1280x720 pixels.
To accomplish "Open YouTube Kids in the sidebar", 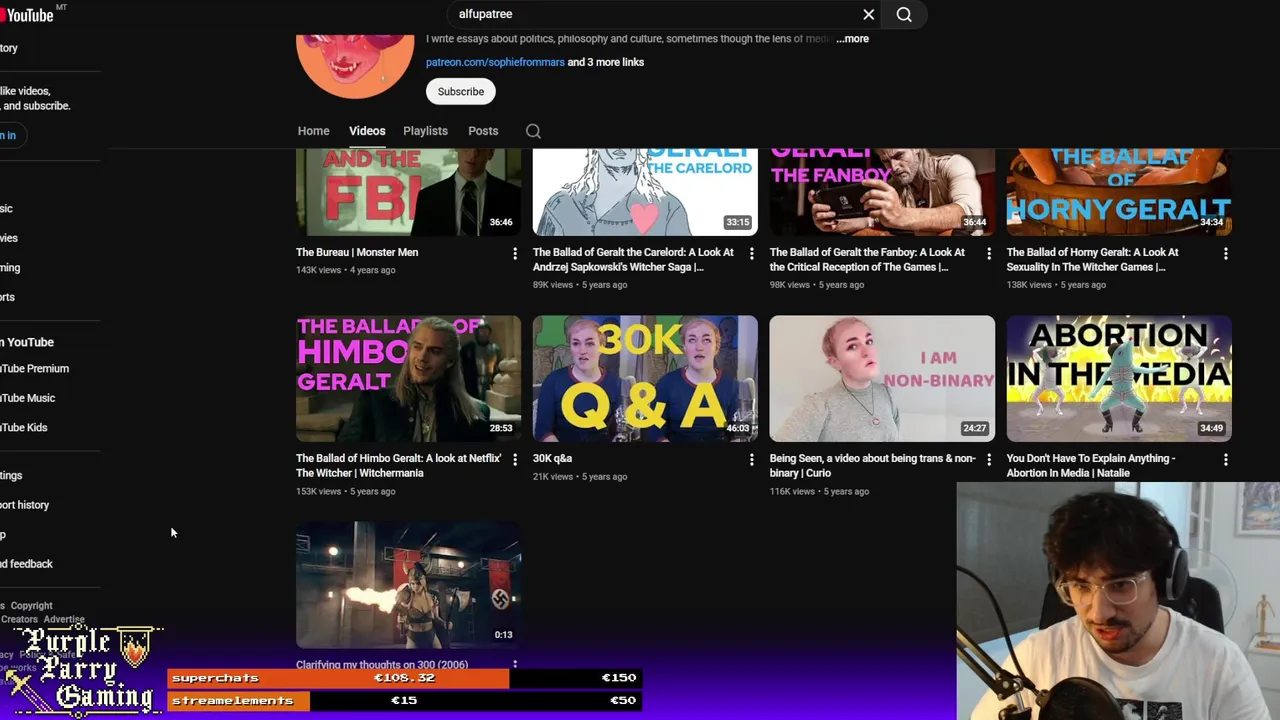I will 23,427.
